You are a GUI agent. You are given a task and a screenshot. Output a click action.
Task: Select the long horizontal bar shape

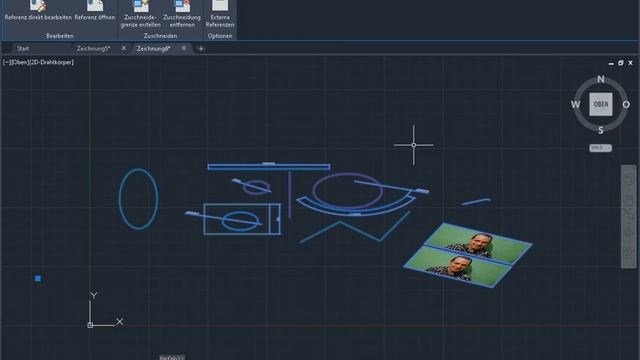269,167
